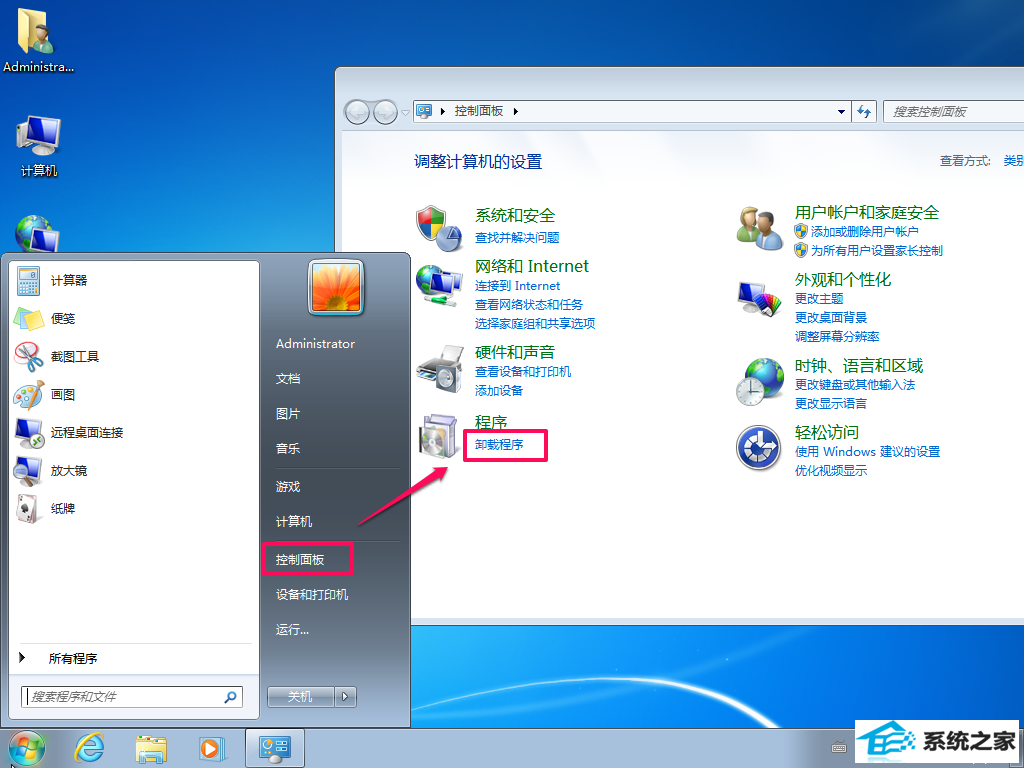Click 使用 Windows 建议的设置 link
1024x768 pixels.
[x=867, y=451]
